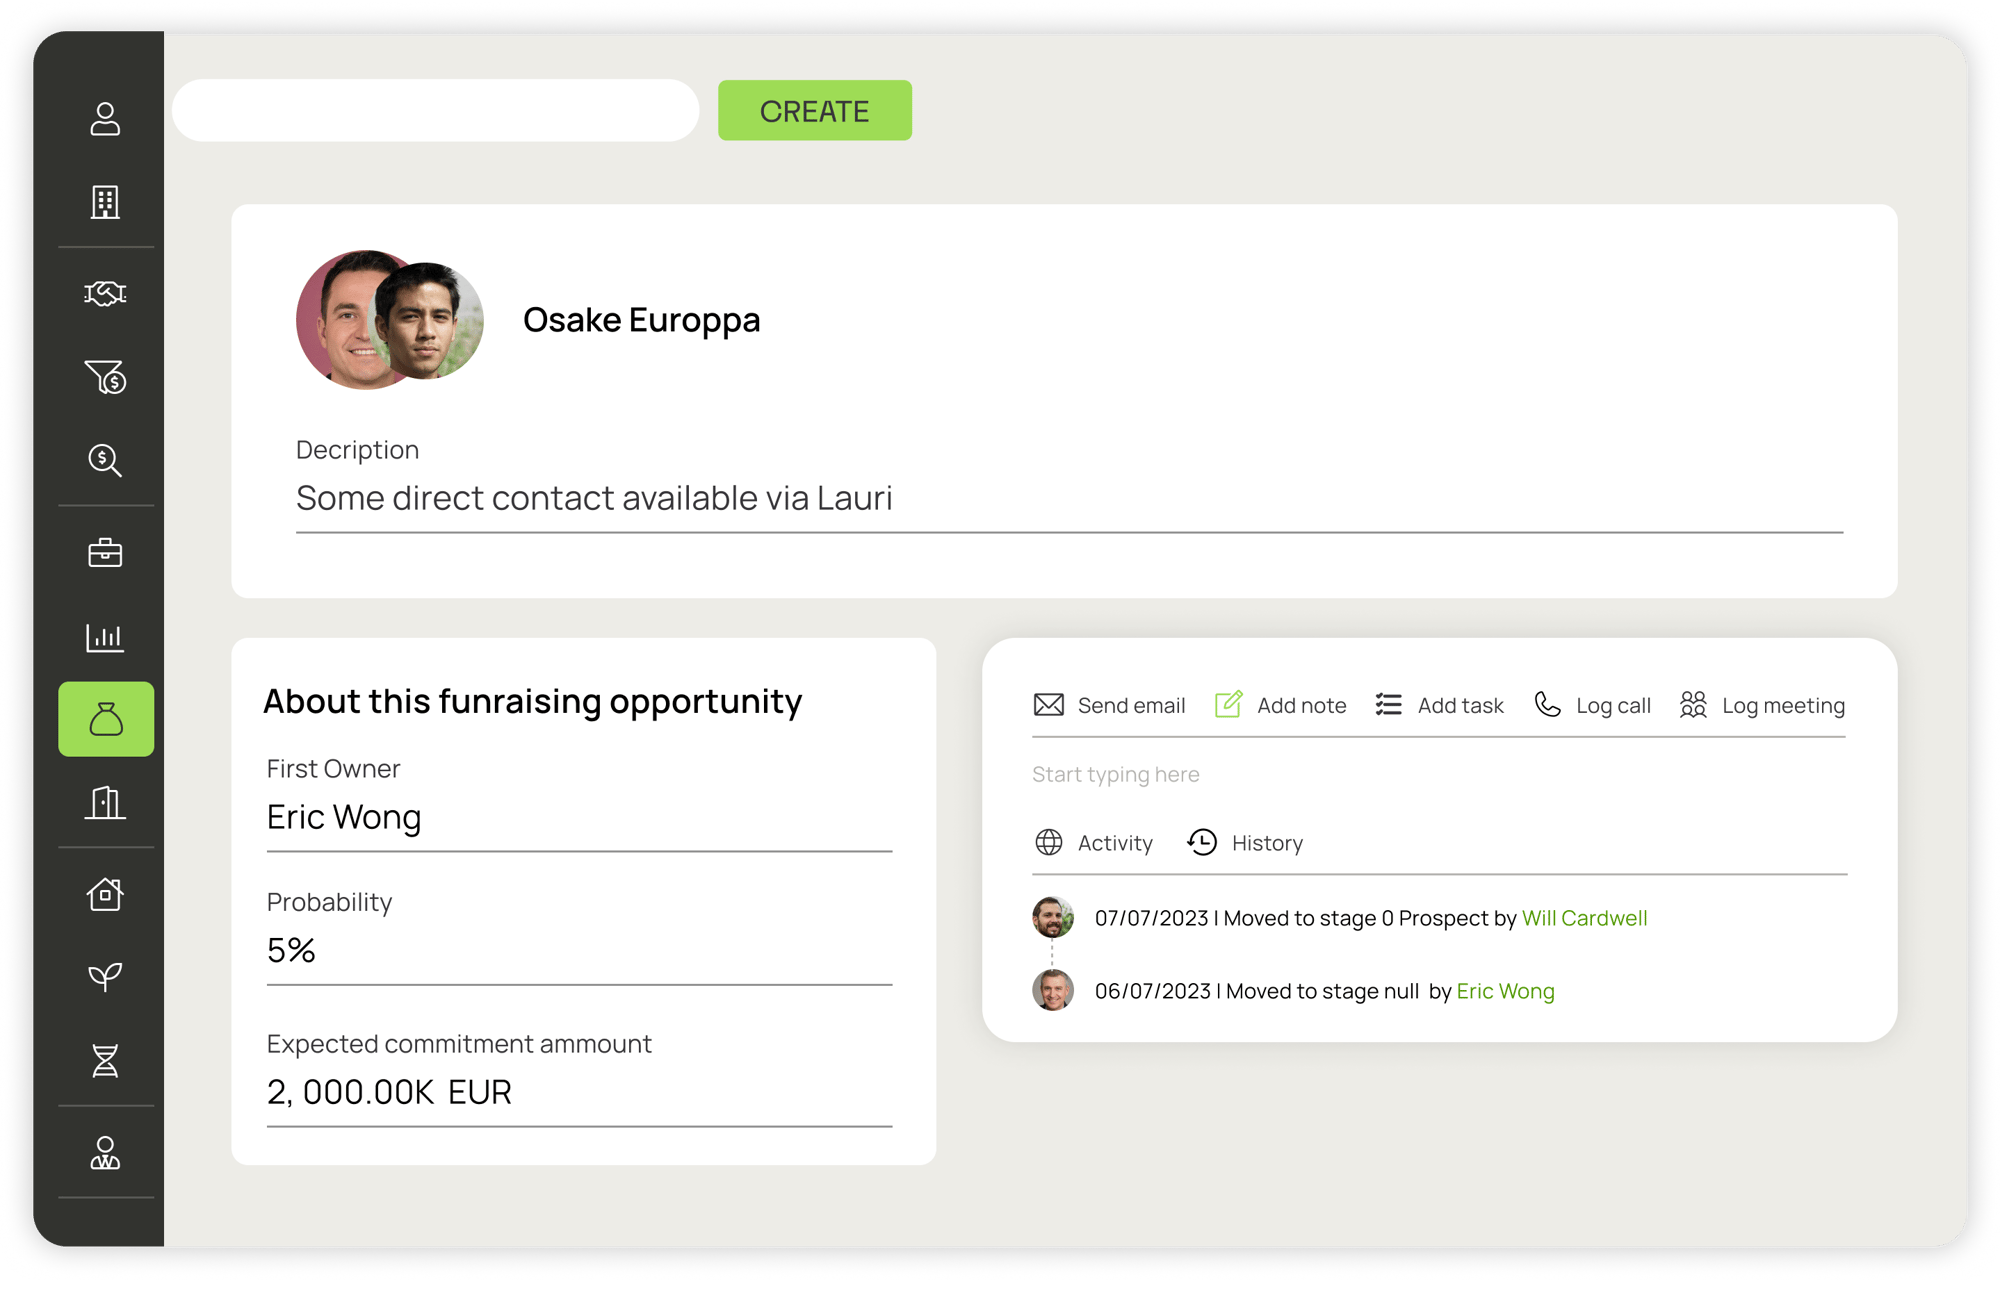Click Will Cardwell's avatar in activity list

pyautogui.click(x=1053, y=917)
